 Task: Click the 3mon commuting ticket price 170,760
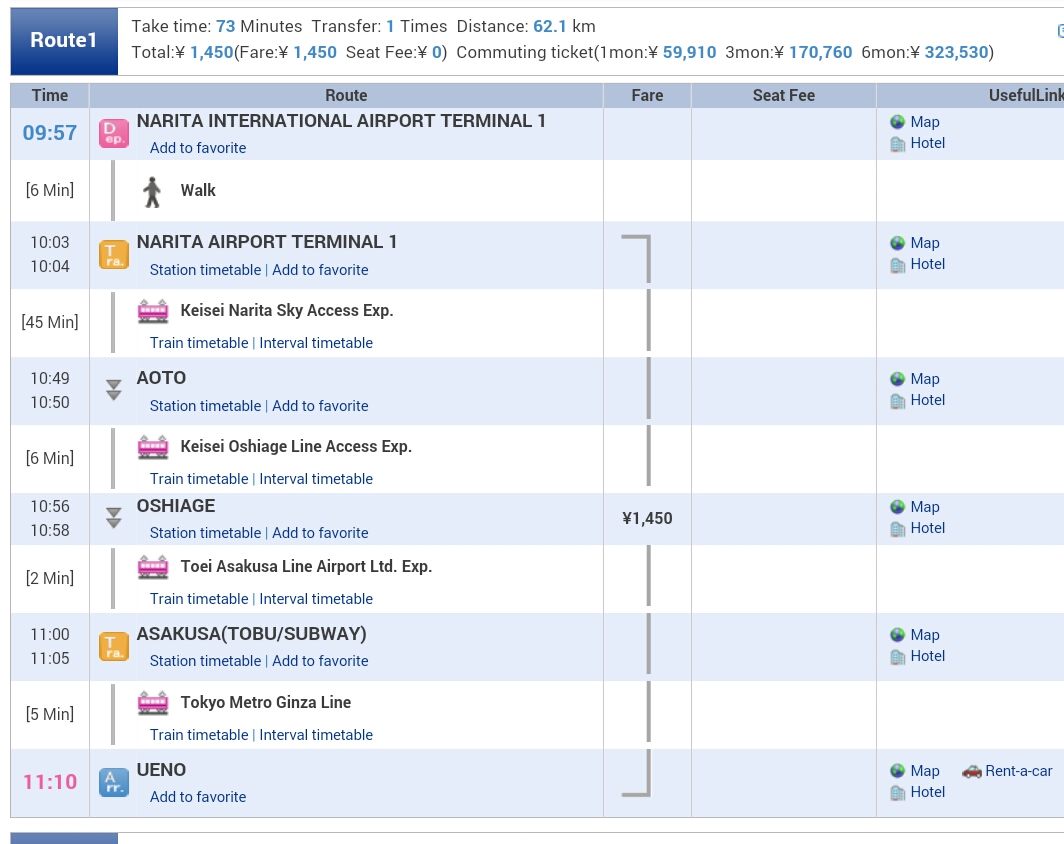(820, 53)
